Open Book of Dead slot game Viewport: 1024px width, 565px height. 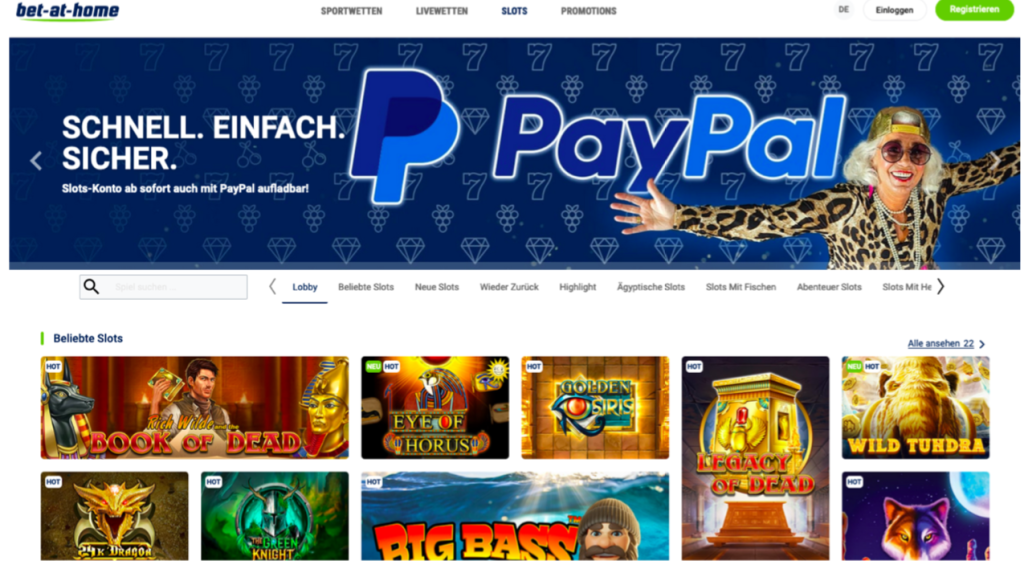[195, 408]
